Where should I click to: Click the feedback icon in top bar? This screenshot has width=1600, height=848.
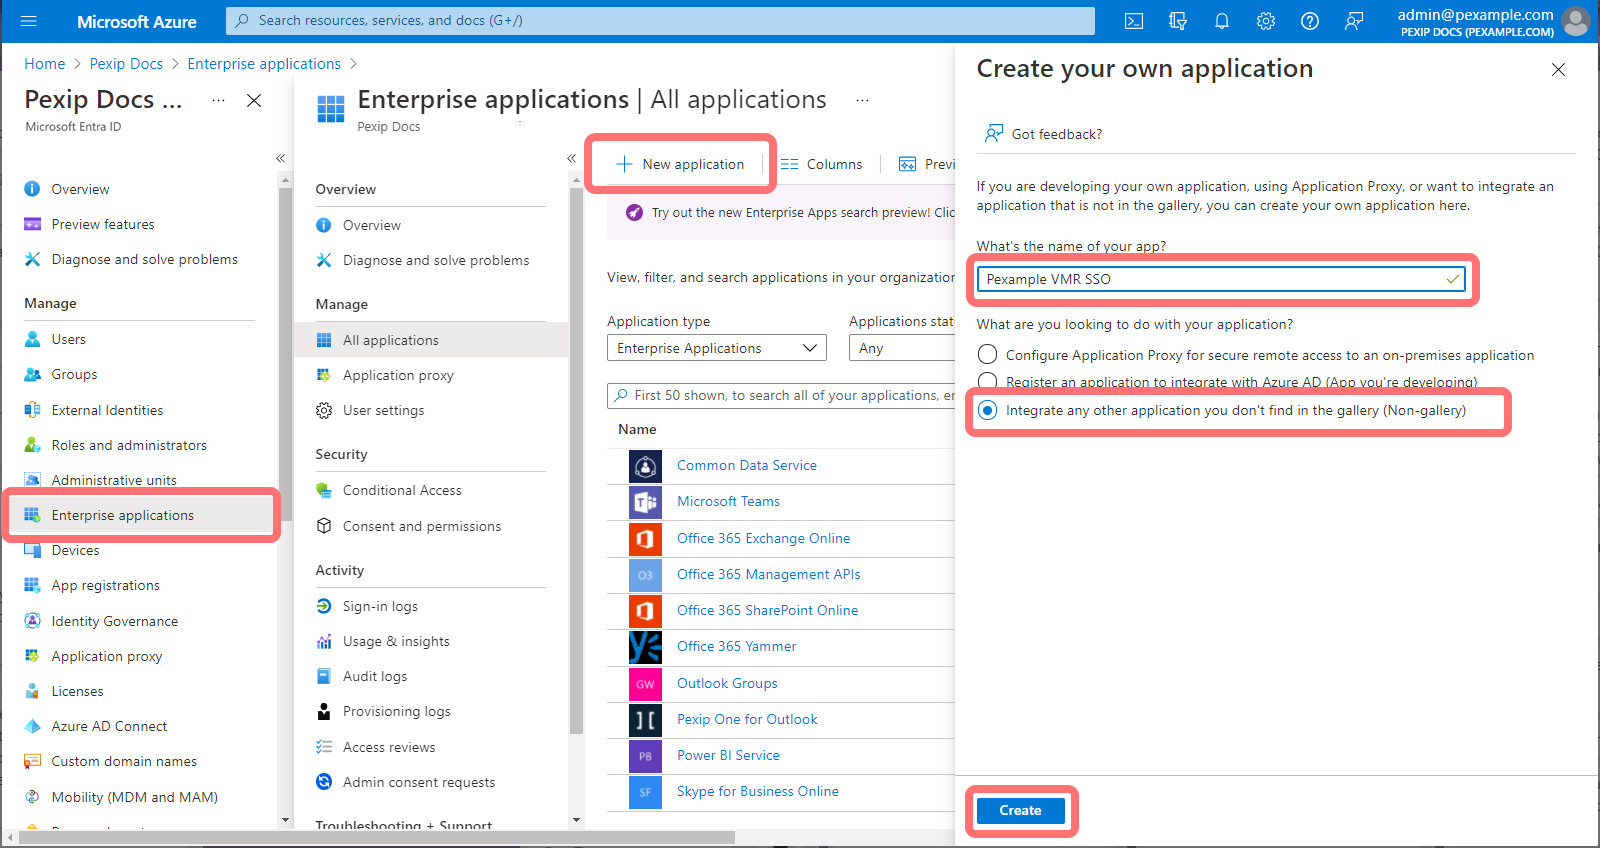coord(1353,21)
